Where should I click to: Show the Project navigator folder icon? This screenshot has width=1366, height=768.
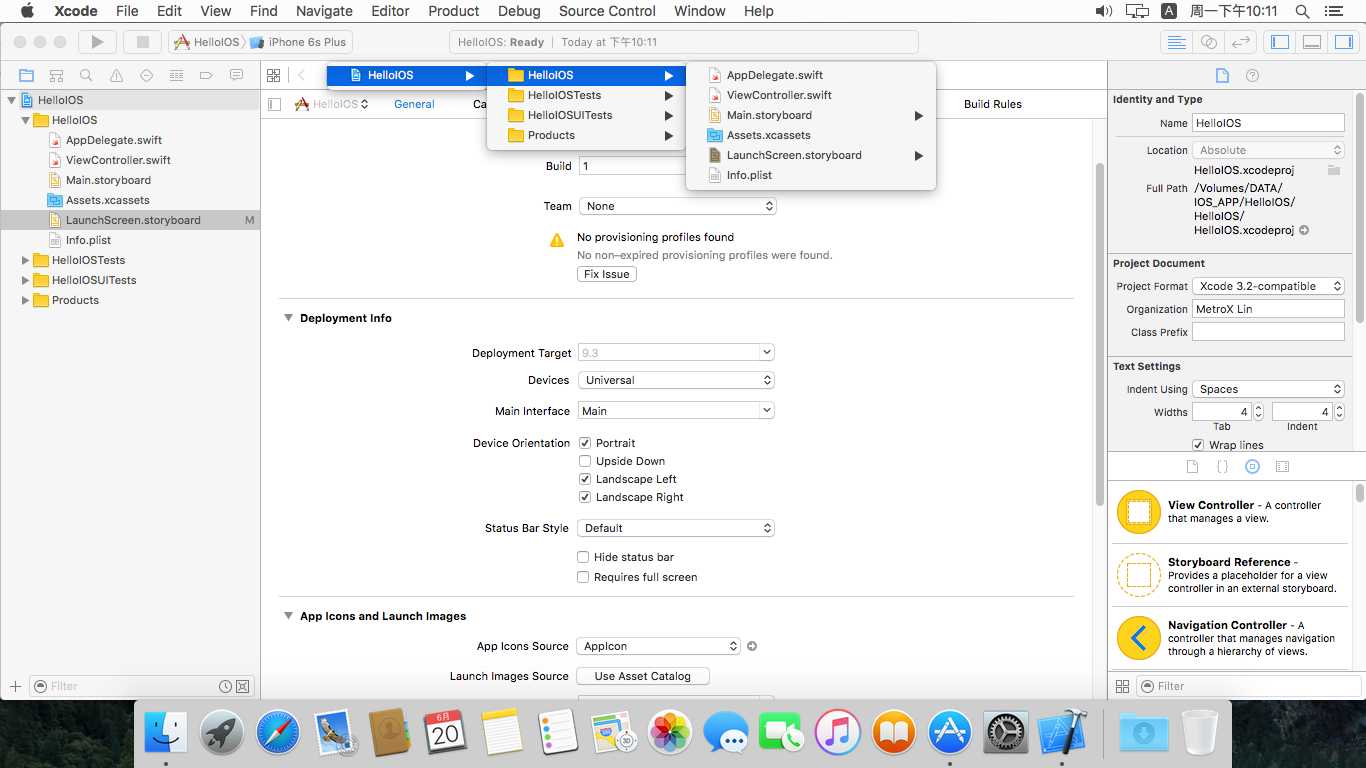click(26, 75)
